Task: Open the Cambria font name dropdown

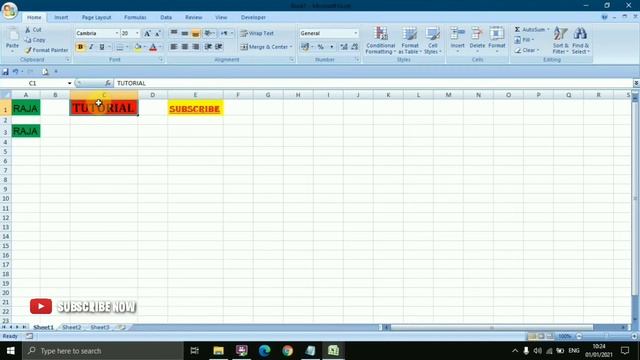Action: 117,33
